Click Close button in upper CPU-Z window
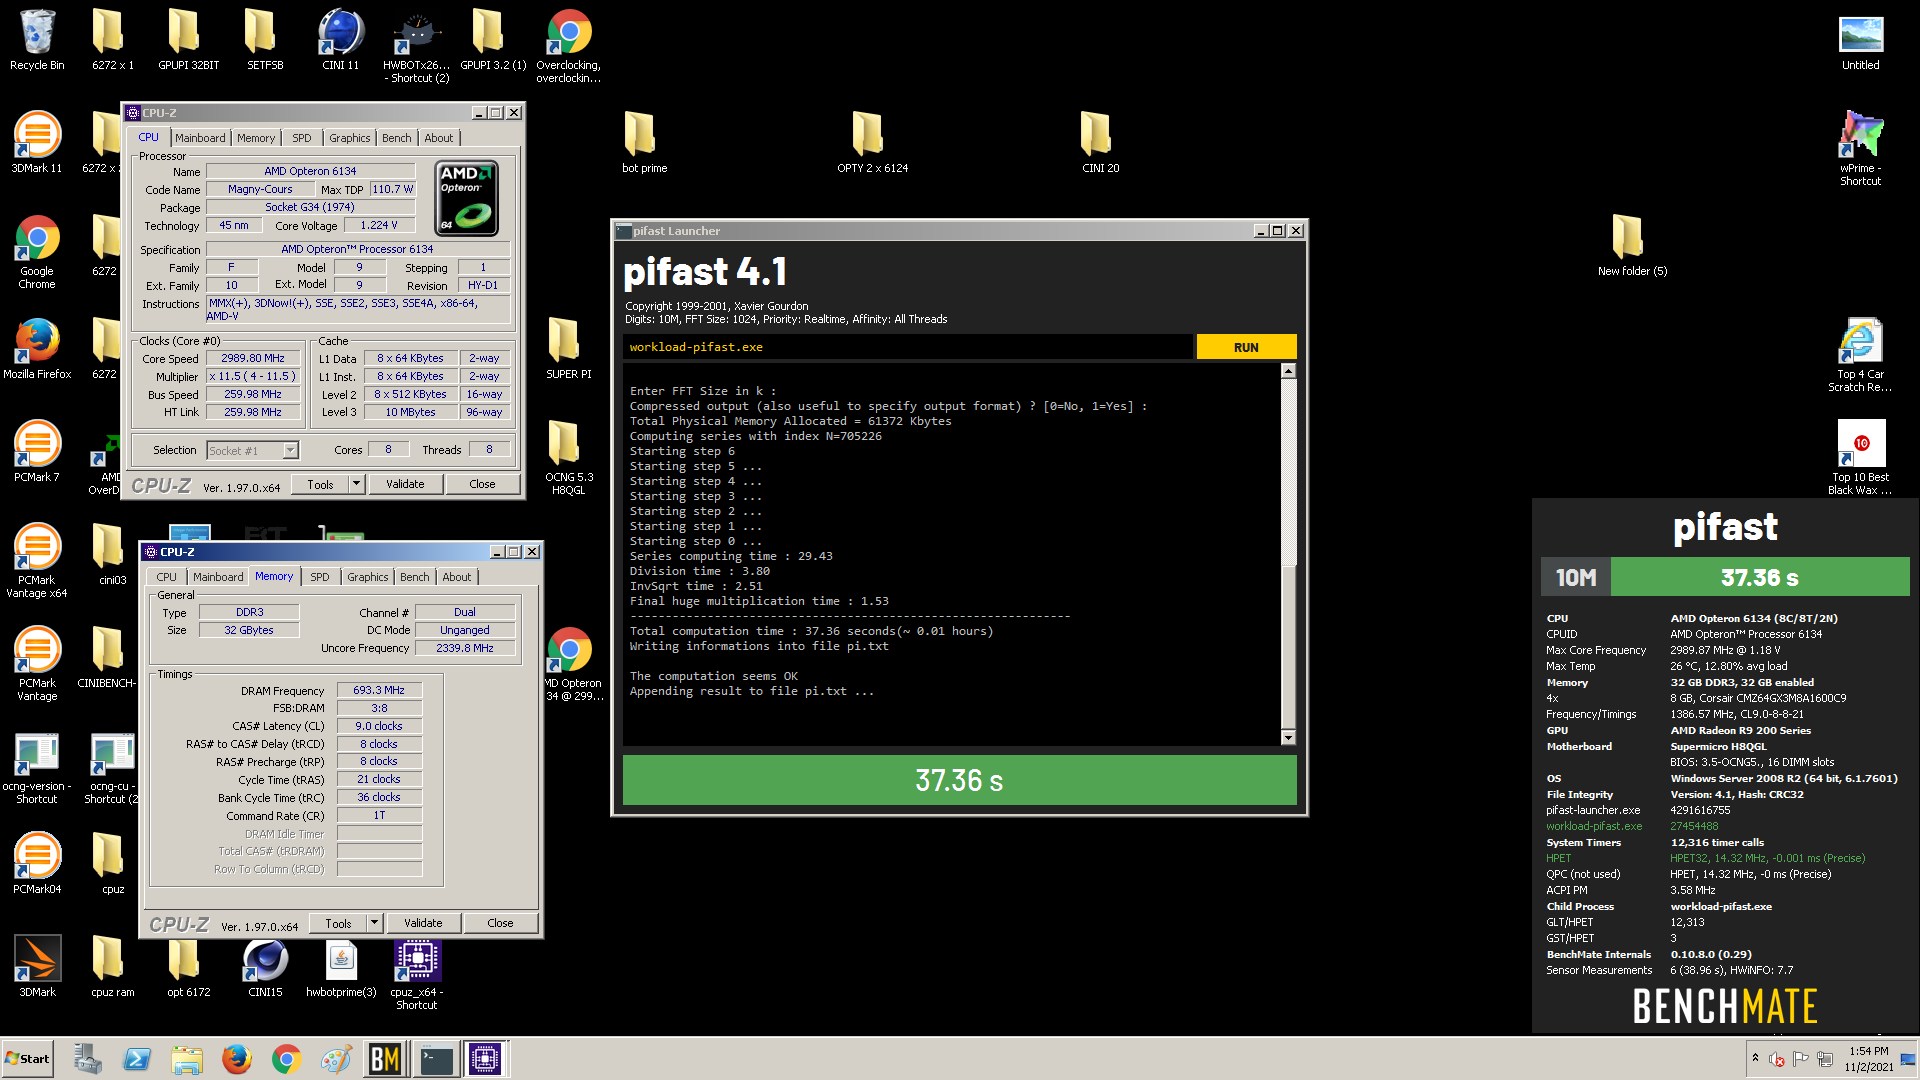 [482, 485]
